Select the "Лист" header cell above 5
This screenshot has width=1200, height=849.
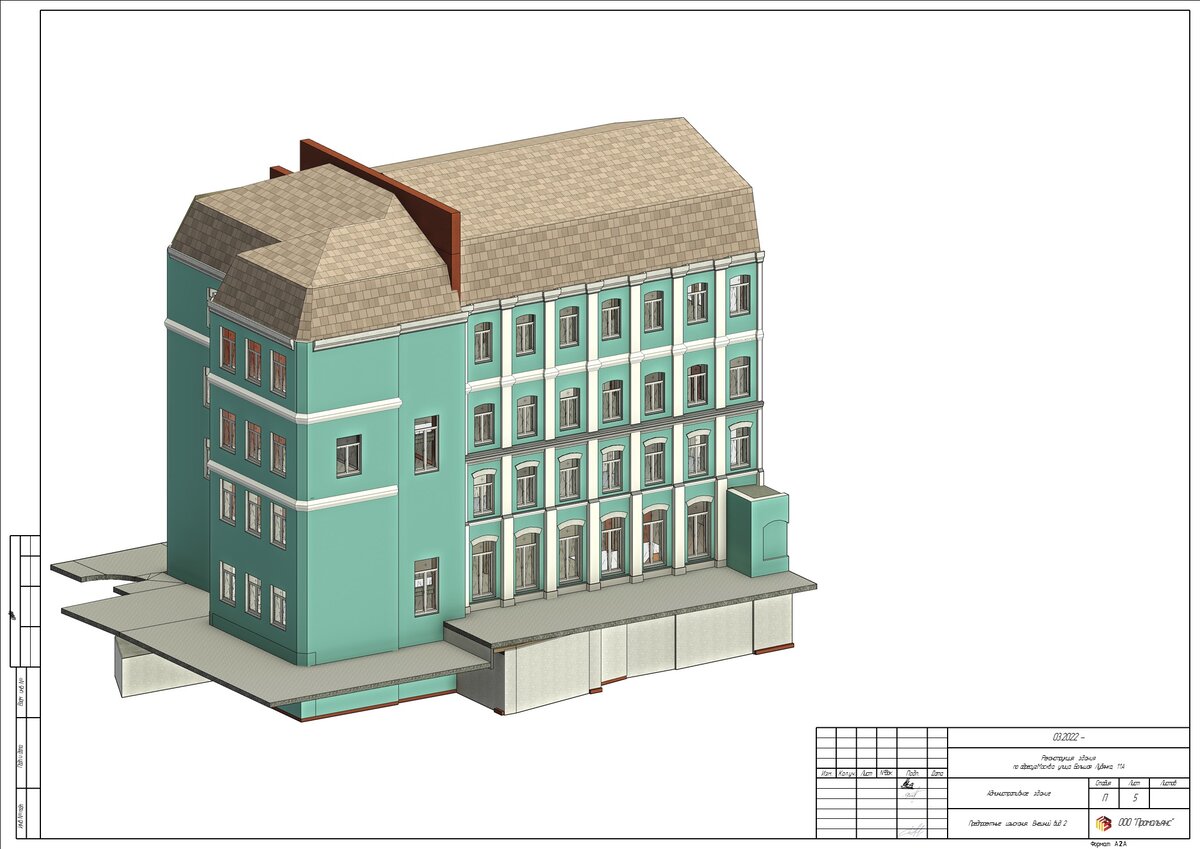[x=1134, y=783]
